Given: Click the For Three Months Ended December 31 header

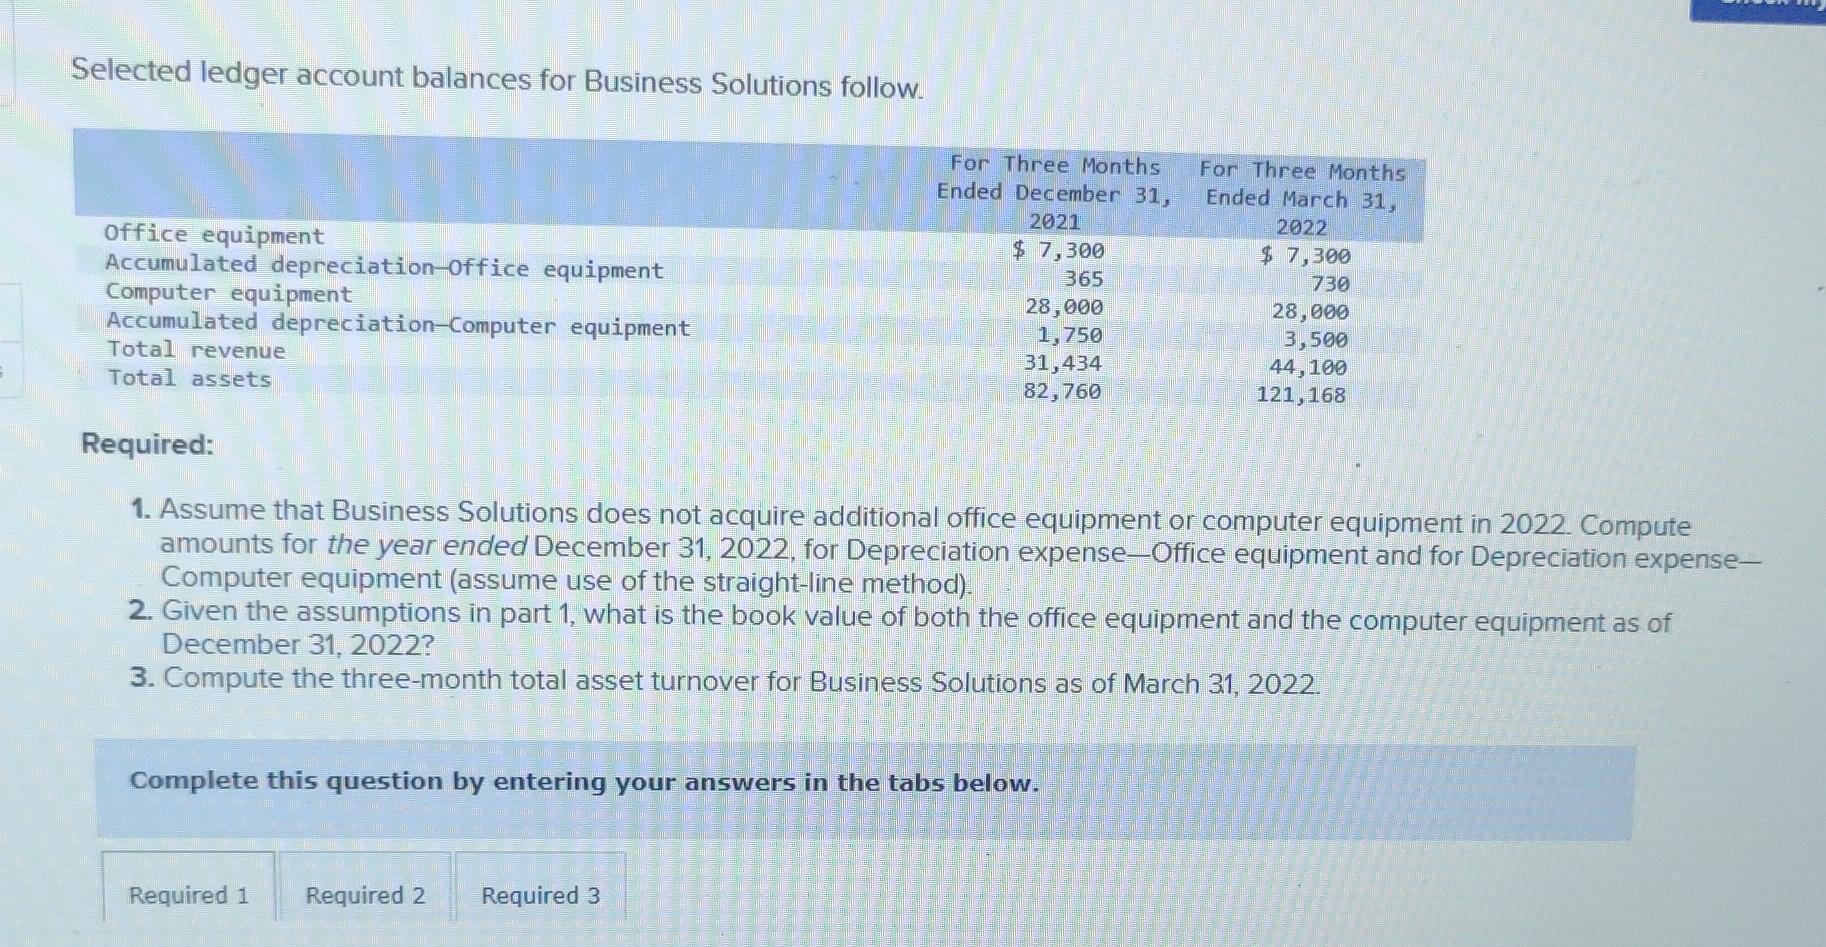Looking at the screenshot, I should pyautogui.click(x=1053, y=192).
